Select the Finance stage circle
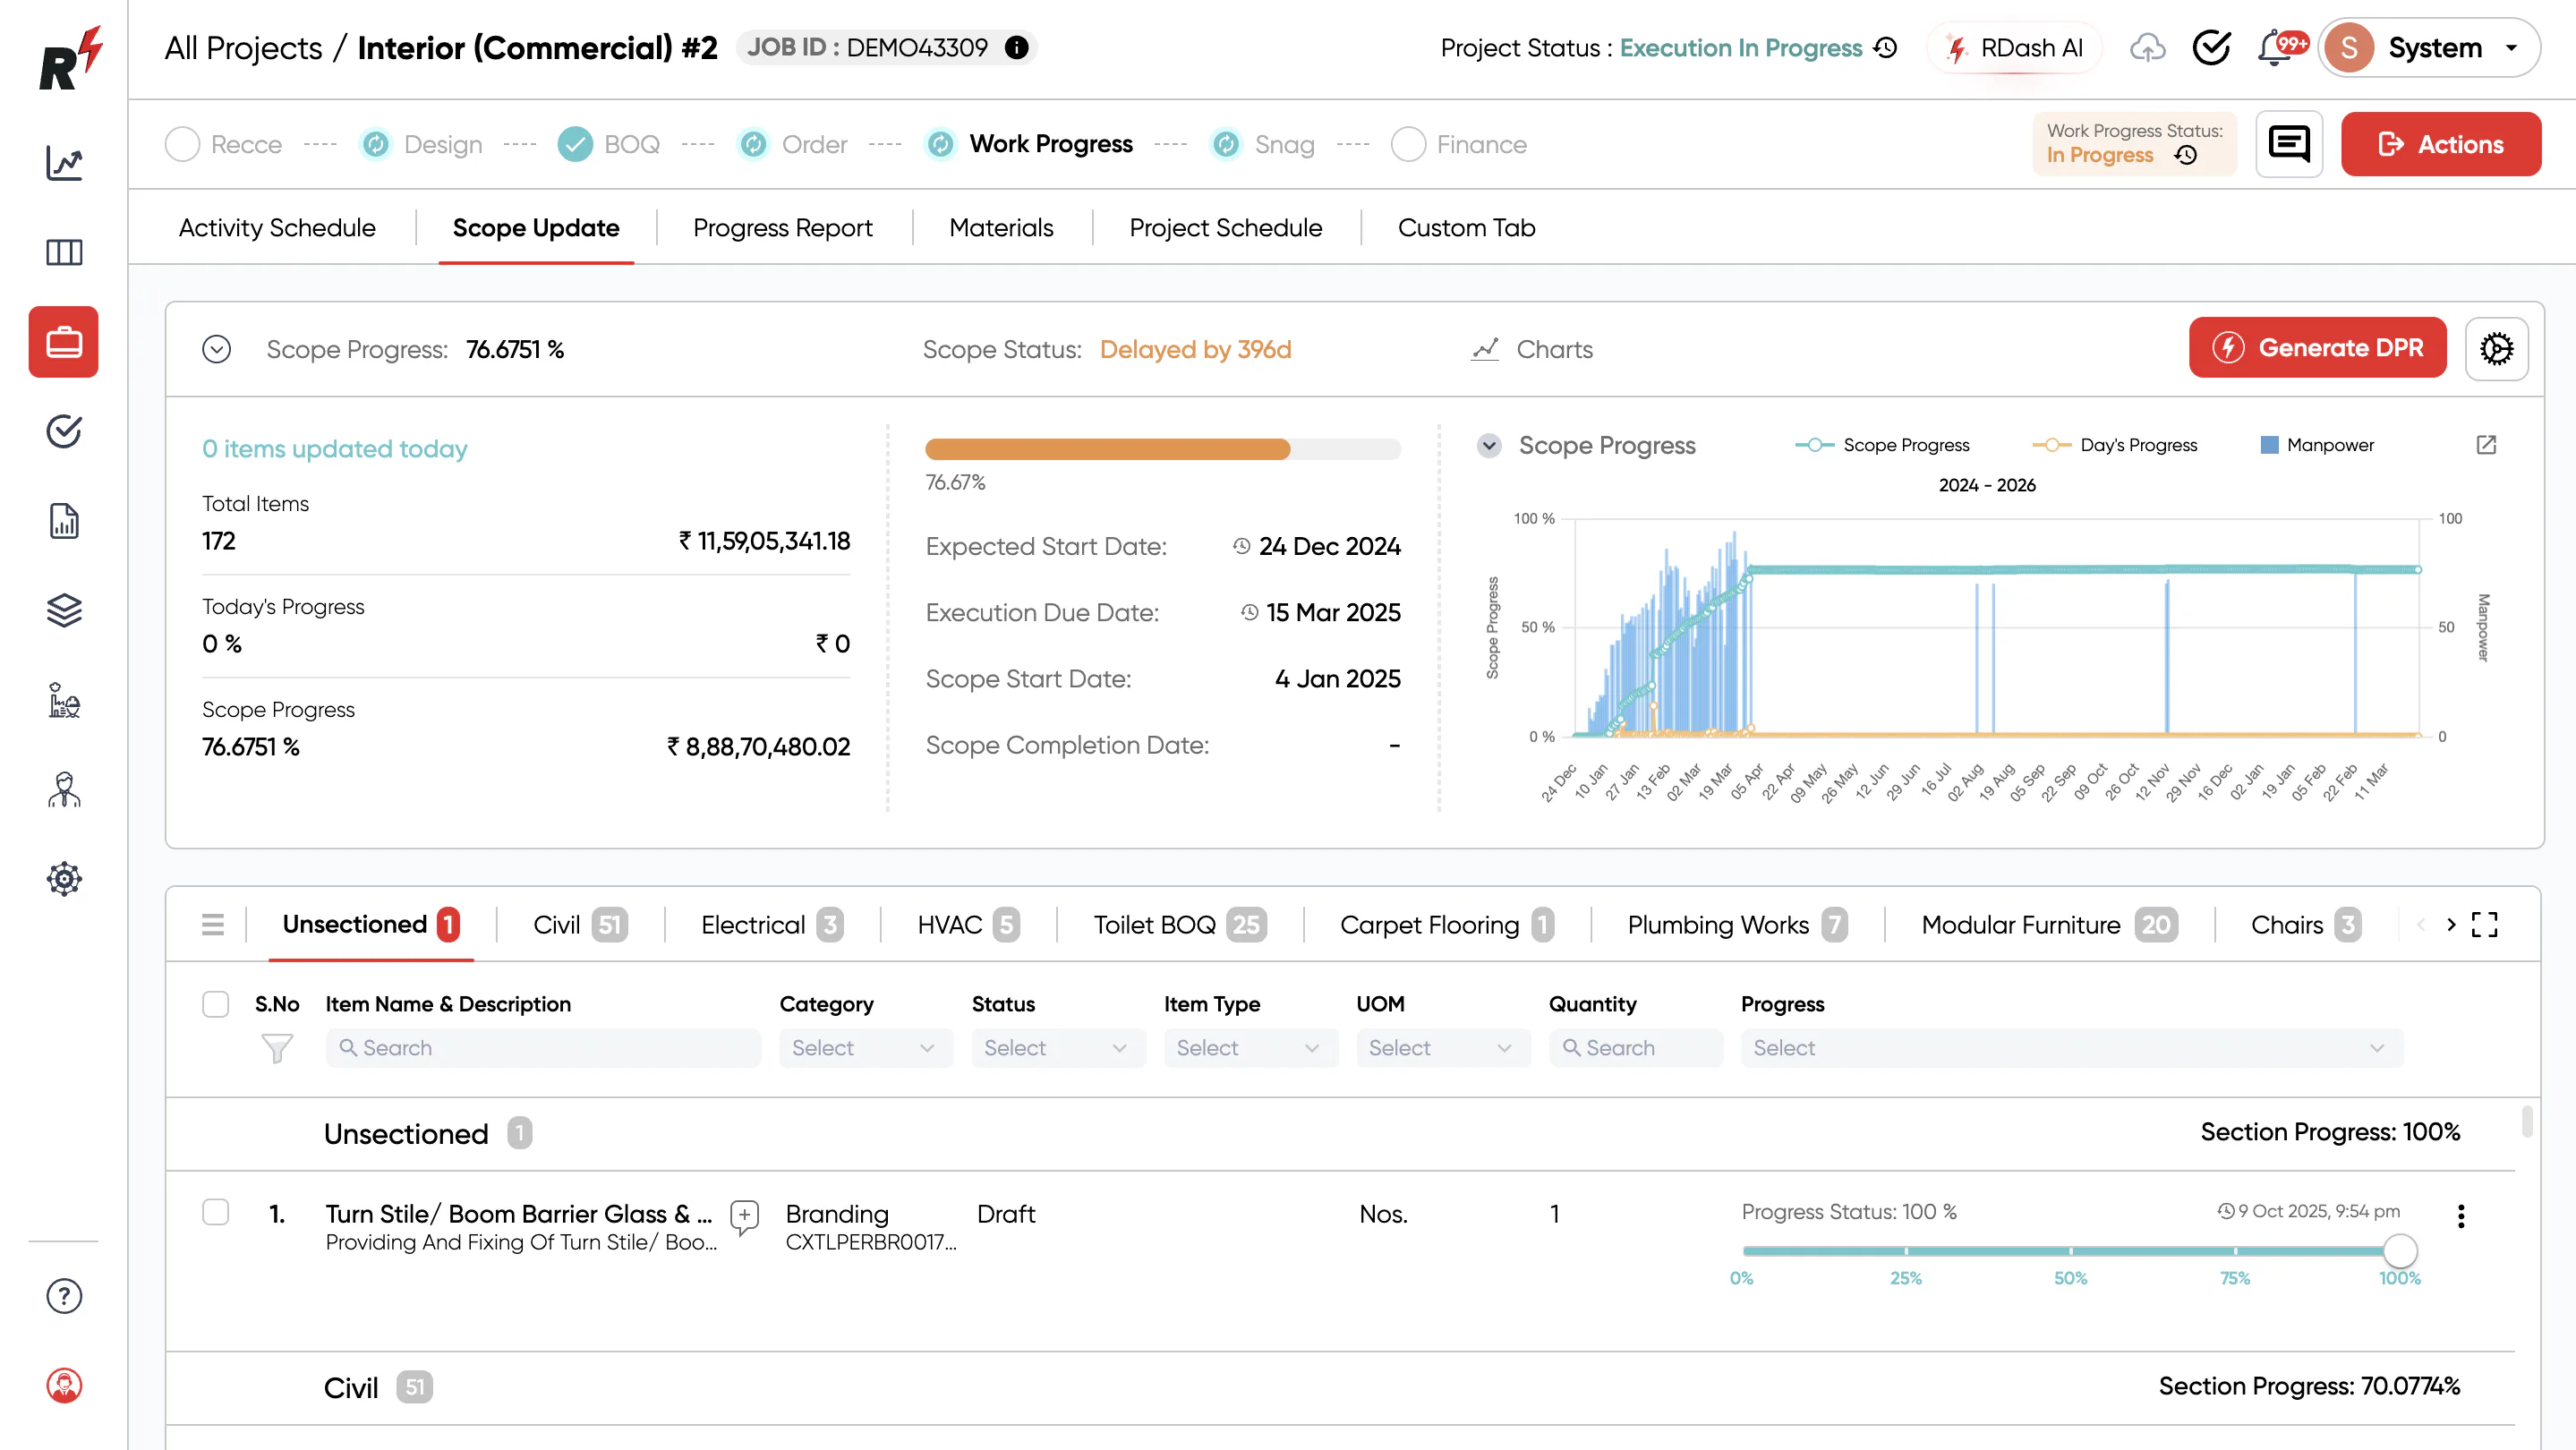 pyautogui.click(x=1408, y=144)
